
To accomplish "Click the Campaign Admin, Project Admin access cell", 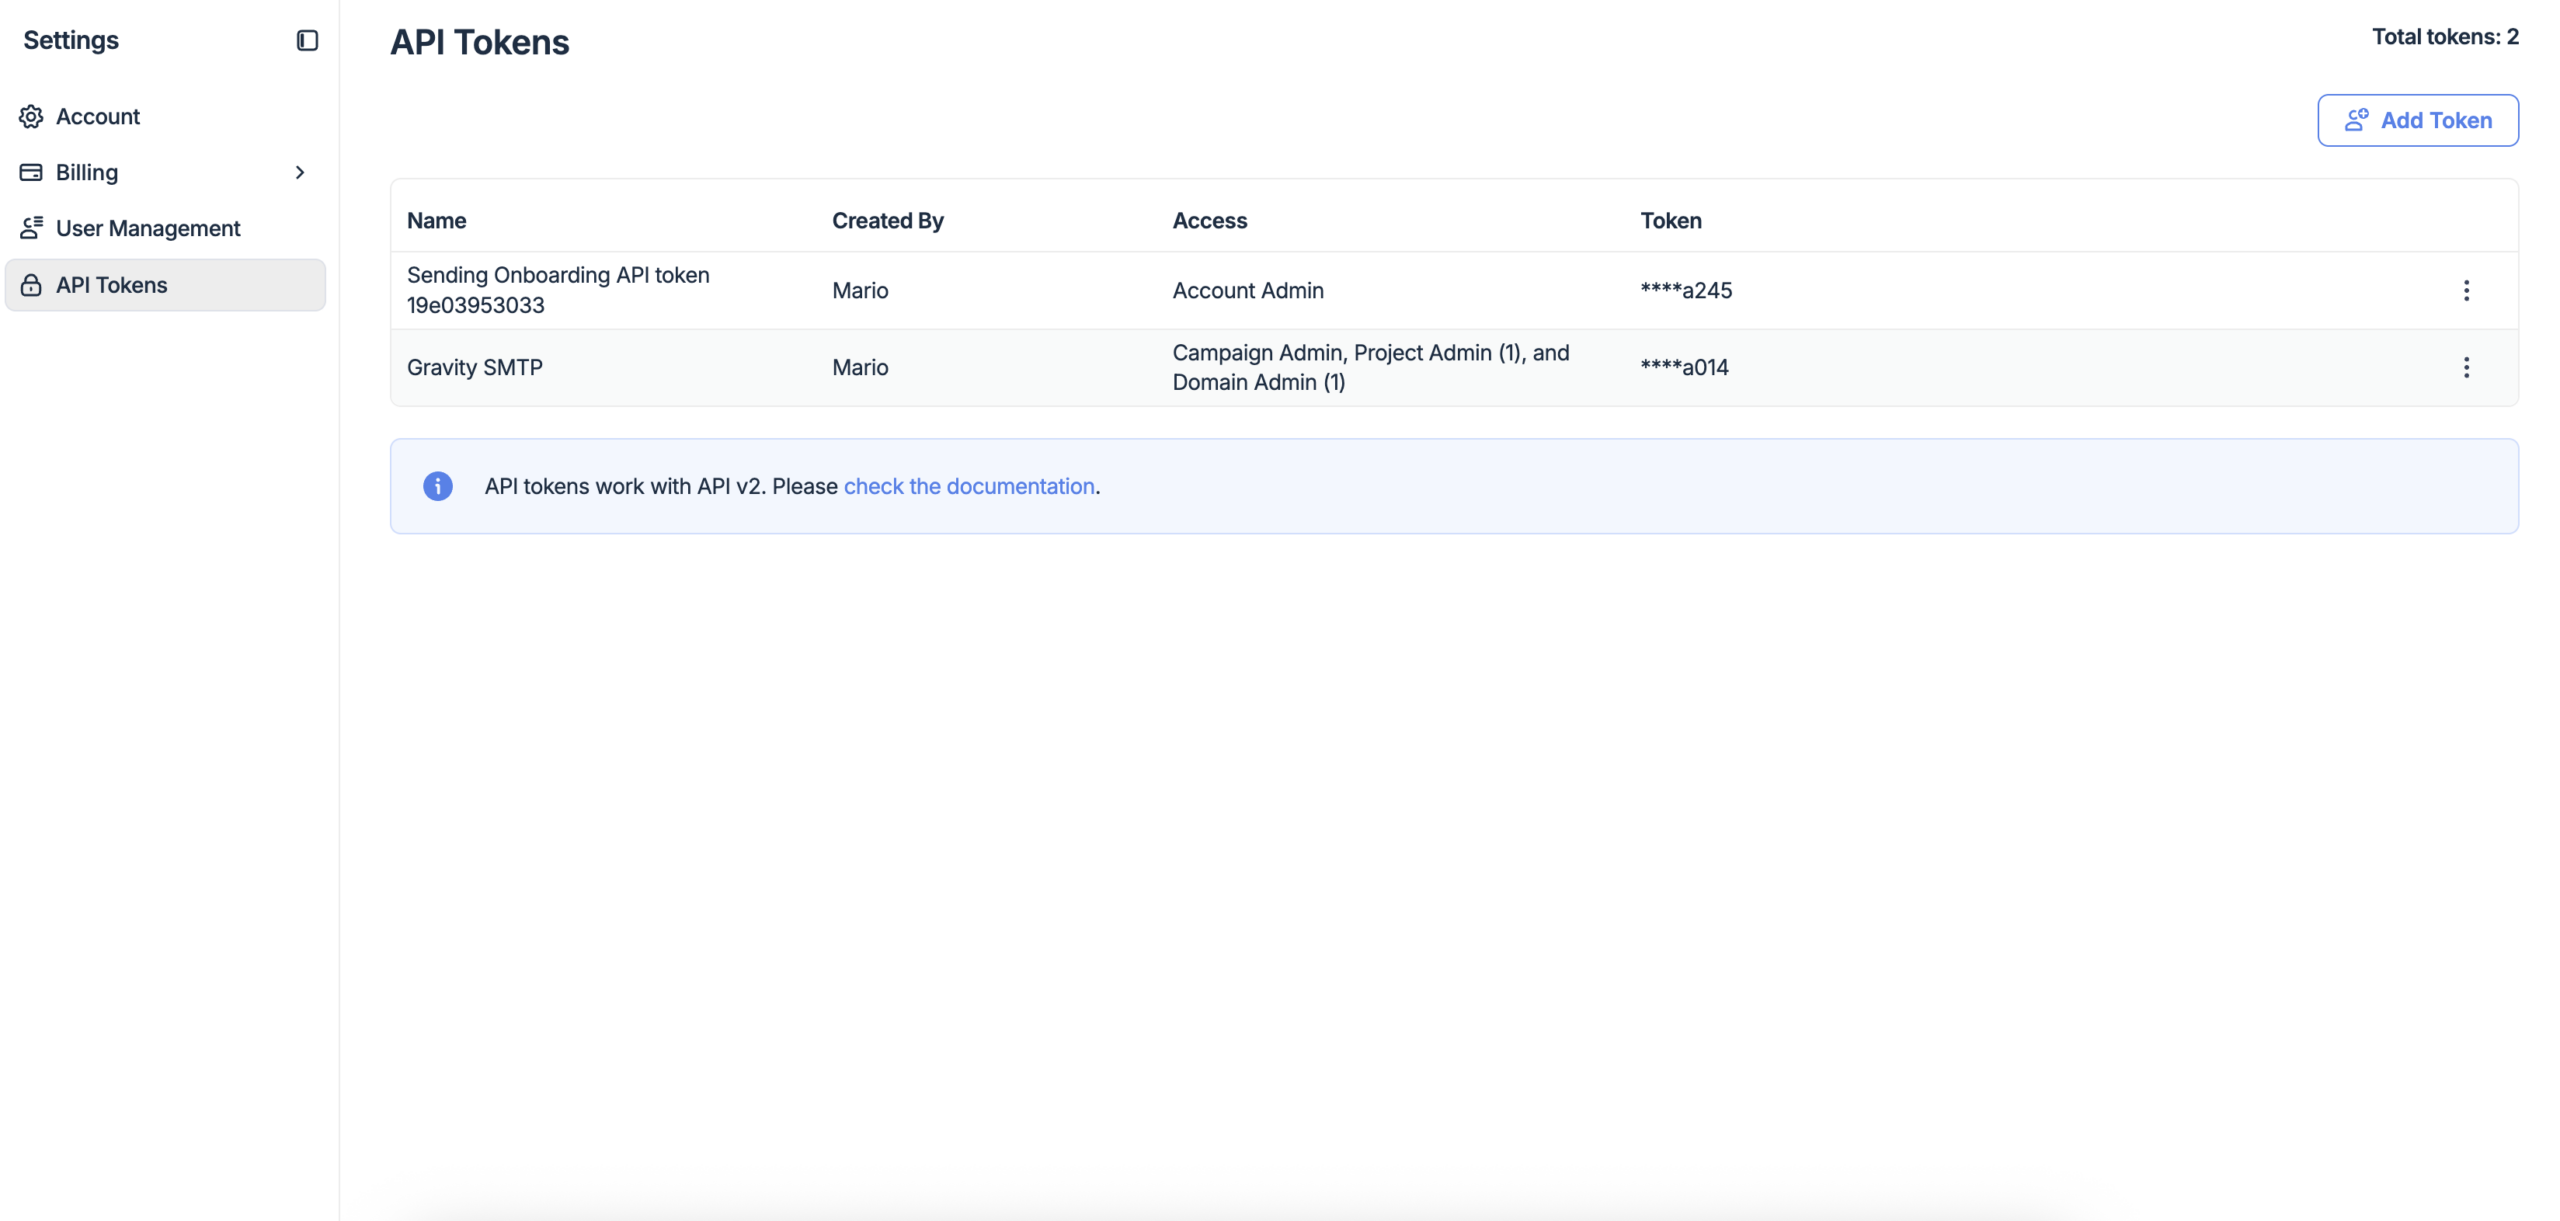I will click(1370, 367).
